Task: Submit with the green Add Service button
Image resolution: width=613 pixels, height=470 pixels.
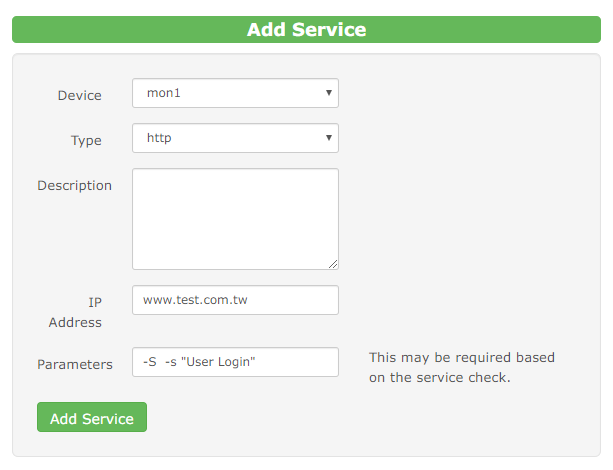Action: point(92,417)
